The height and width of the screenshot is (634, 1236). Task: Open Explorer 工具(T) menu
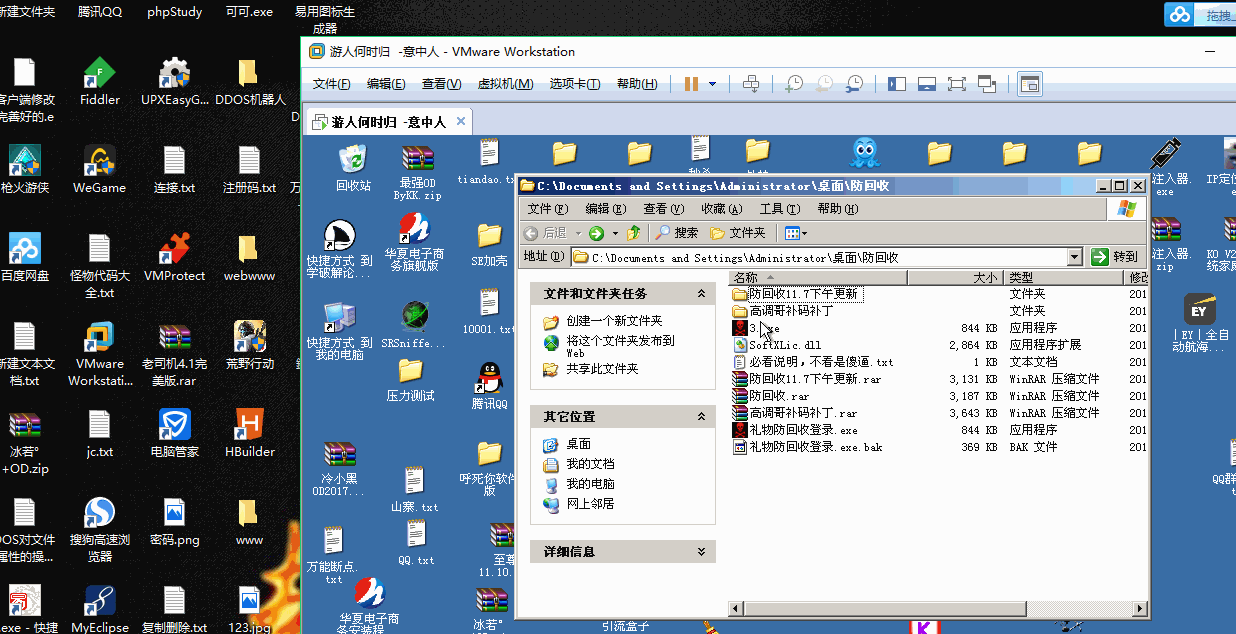[x=779, y=209]
